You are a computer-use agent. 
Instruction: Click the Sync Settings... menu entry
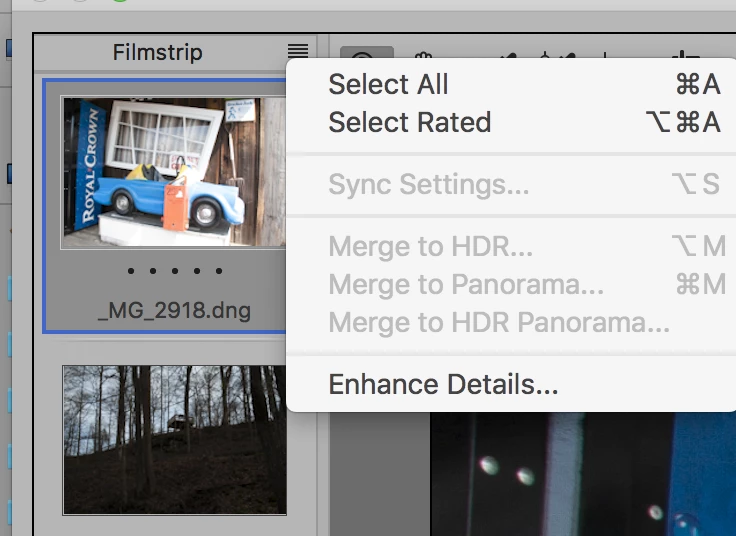pyautogui.click(x=512, y=184)
